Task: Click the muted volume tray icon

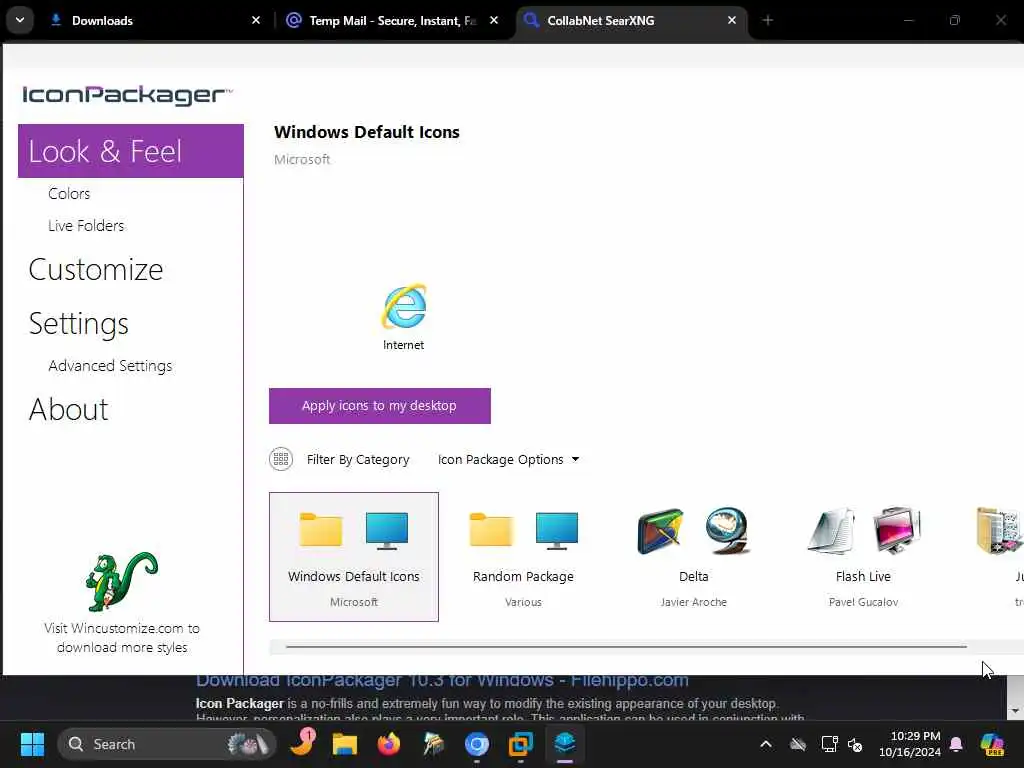Action: pyautogui.click(x=855, y=744)
